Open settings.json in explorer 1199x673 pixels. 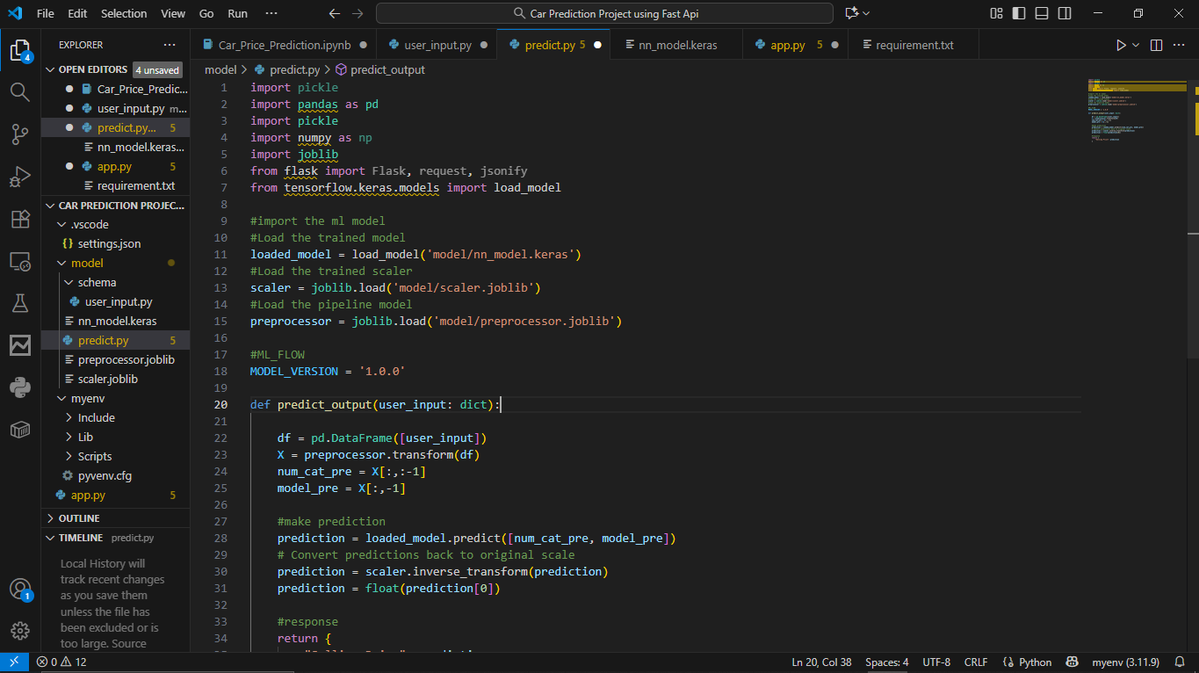(x=109, y=244)
